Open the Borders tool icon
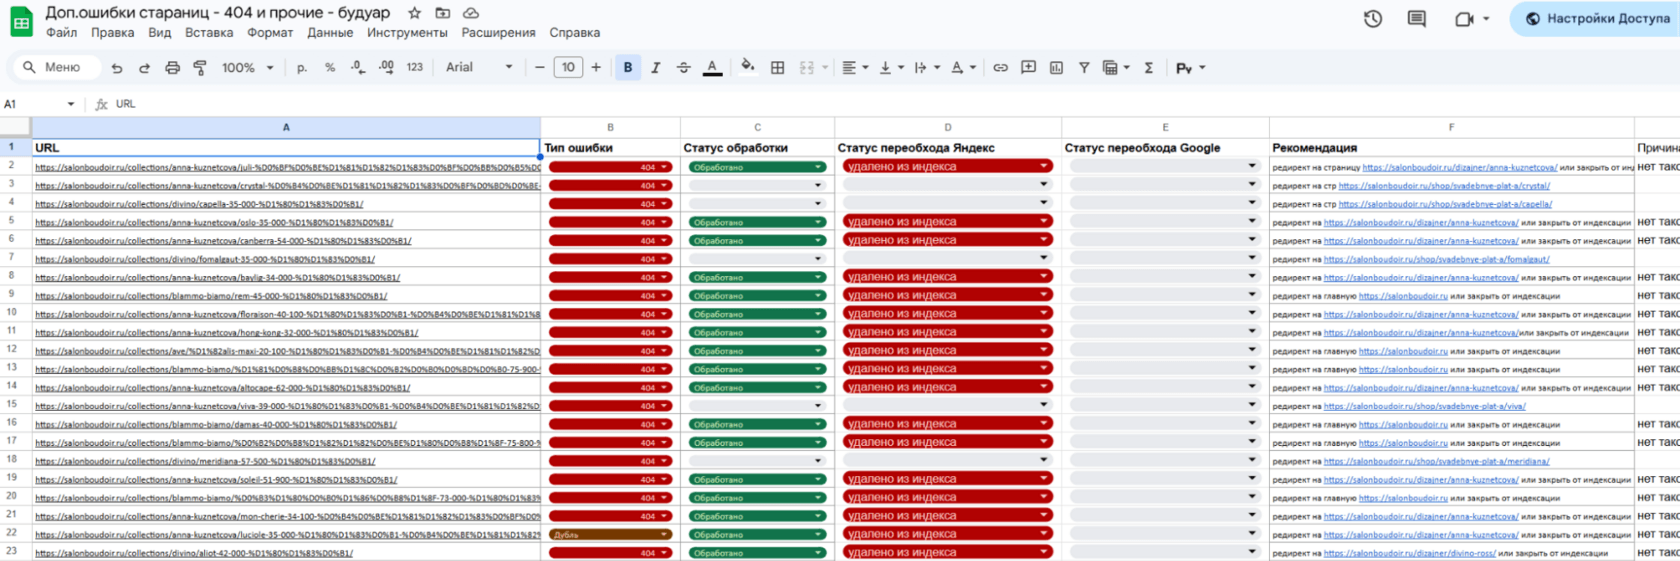The height and width of the screenshot is (561, 1680). click(777, 68)
